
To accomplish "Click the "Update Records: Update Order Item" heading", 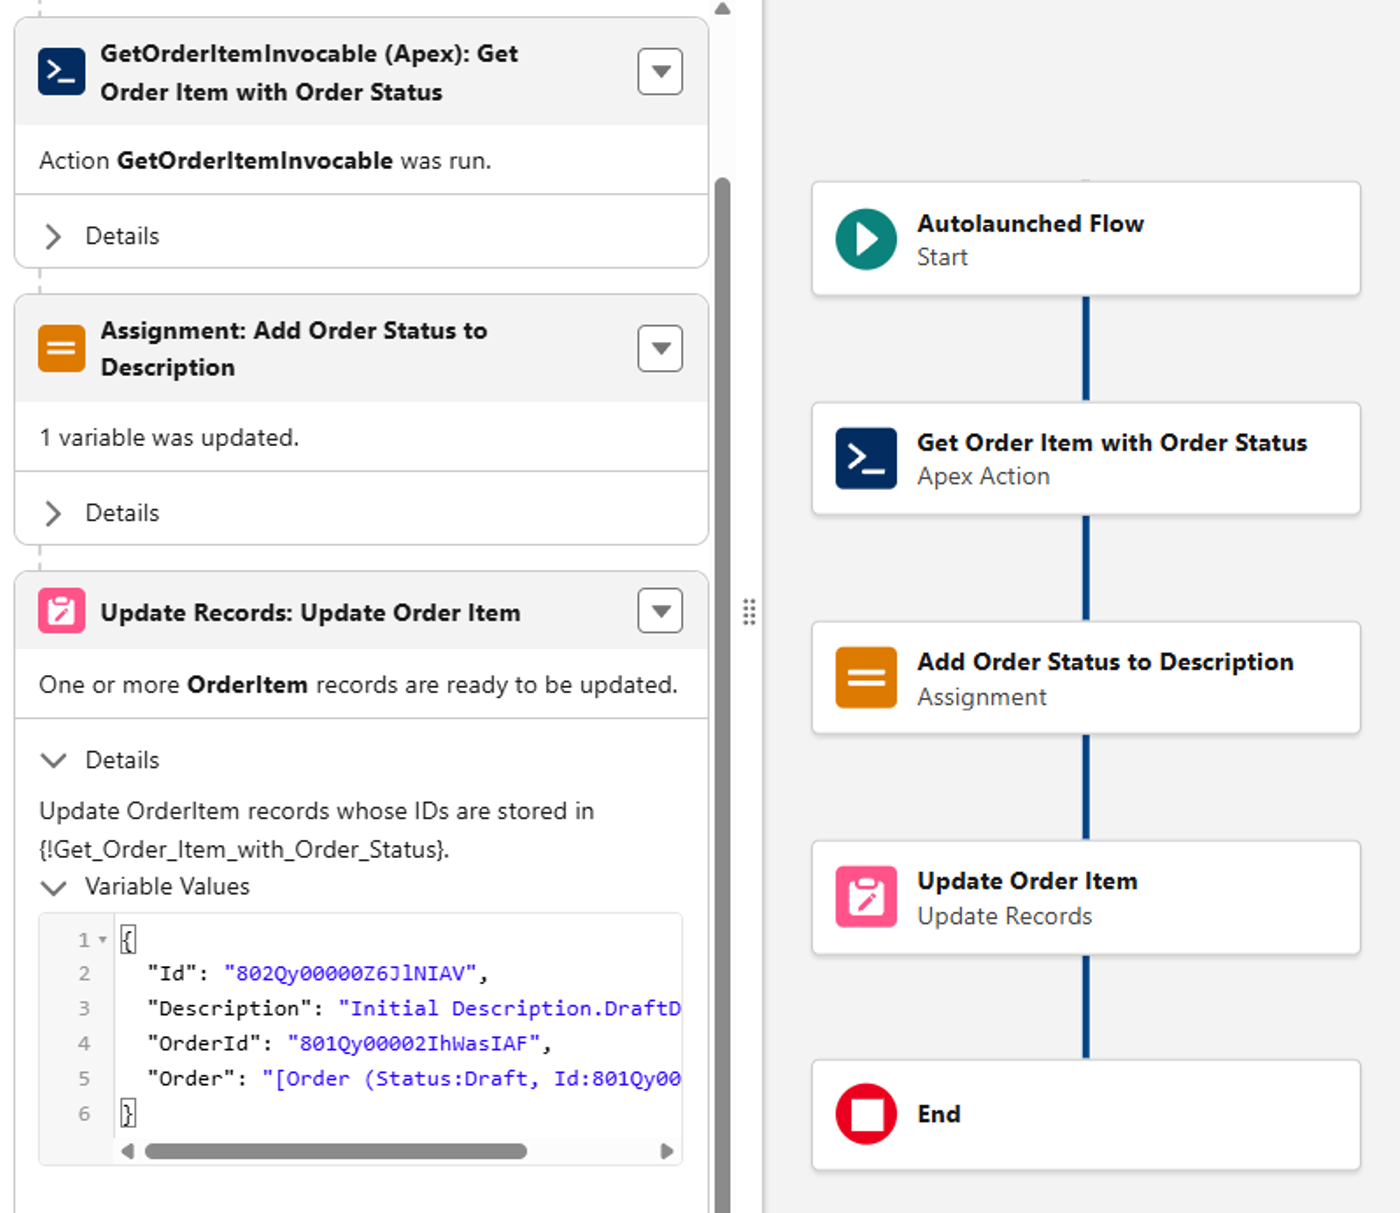I will tap(310, 612).
